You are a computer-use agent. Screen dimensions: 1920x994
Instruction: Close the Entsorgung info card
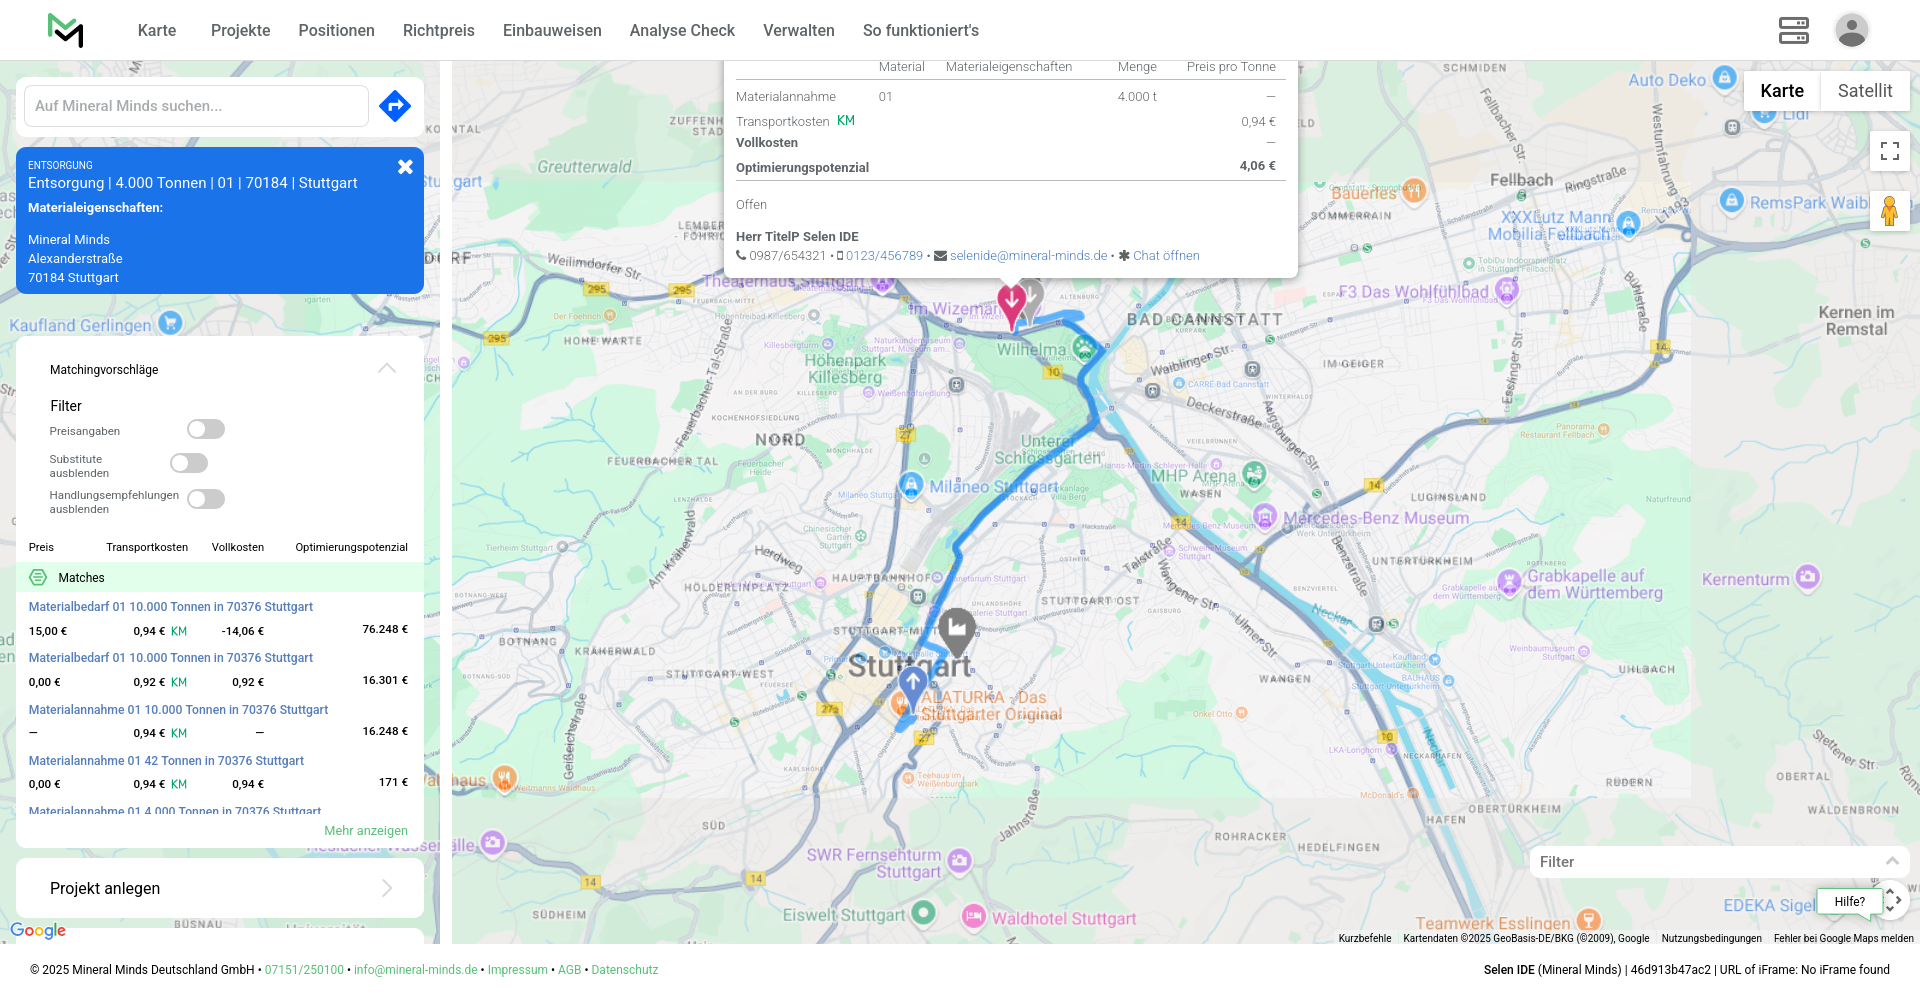[405, 167]
